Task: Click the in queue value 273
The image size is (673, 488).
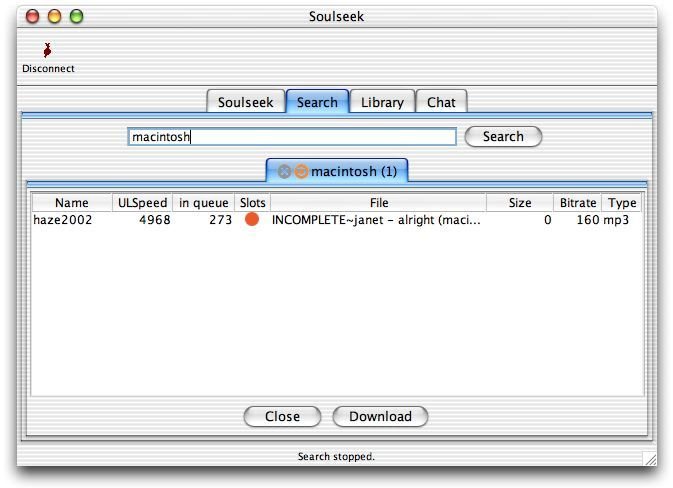Action: click(x=220, y=220)
